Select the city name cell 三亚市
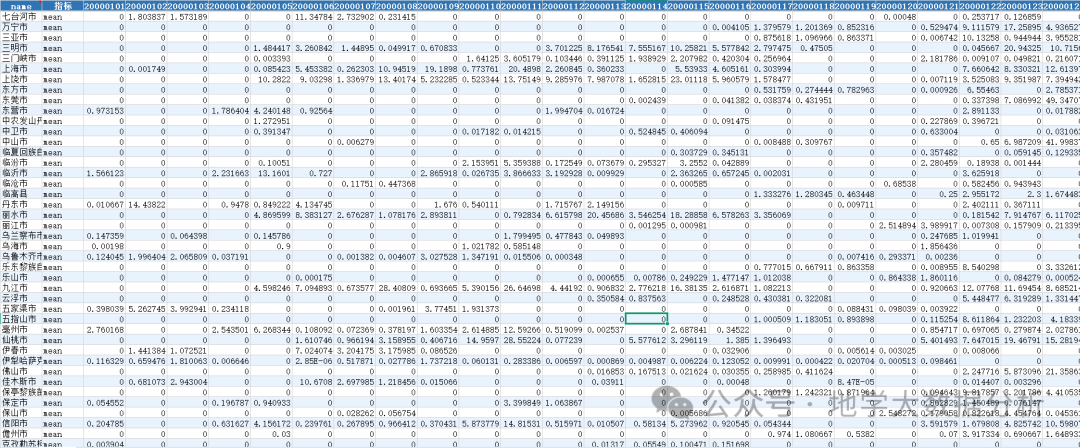The width and height of the screenshot is (1080, 448). [x=21, y=36]
